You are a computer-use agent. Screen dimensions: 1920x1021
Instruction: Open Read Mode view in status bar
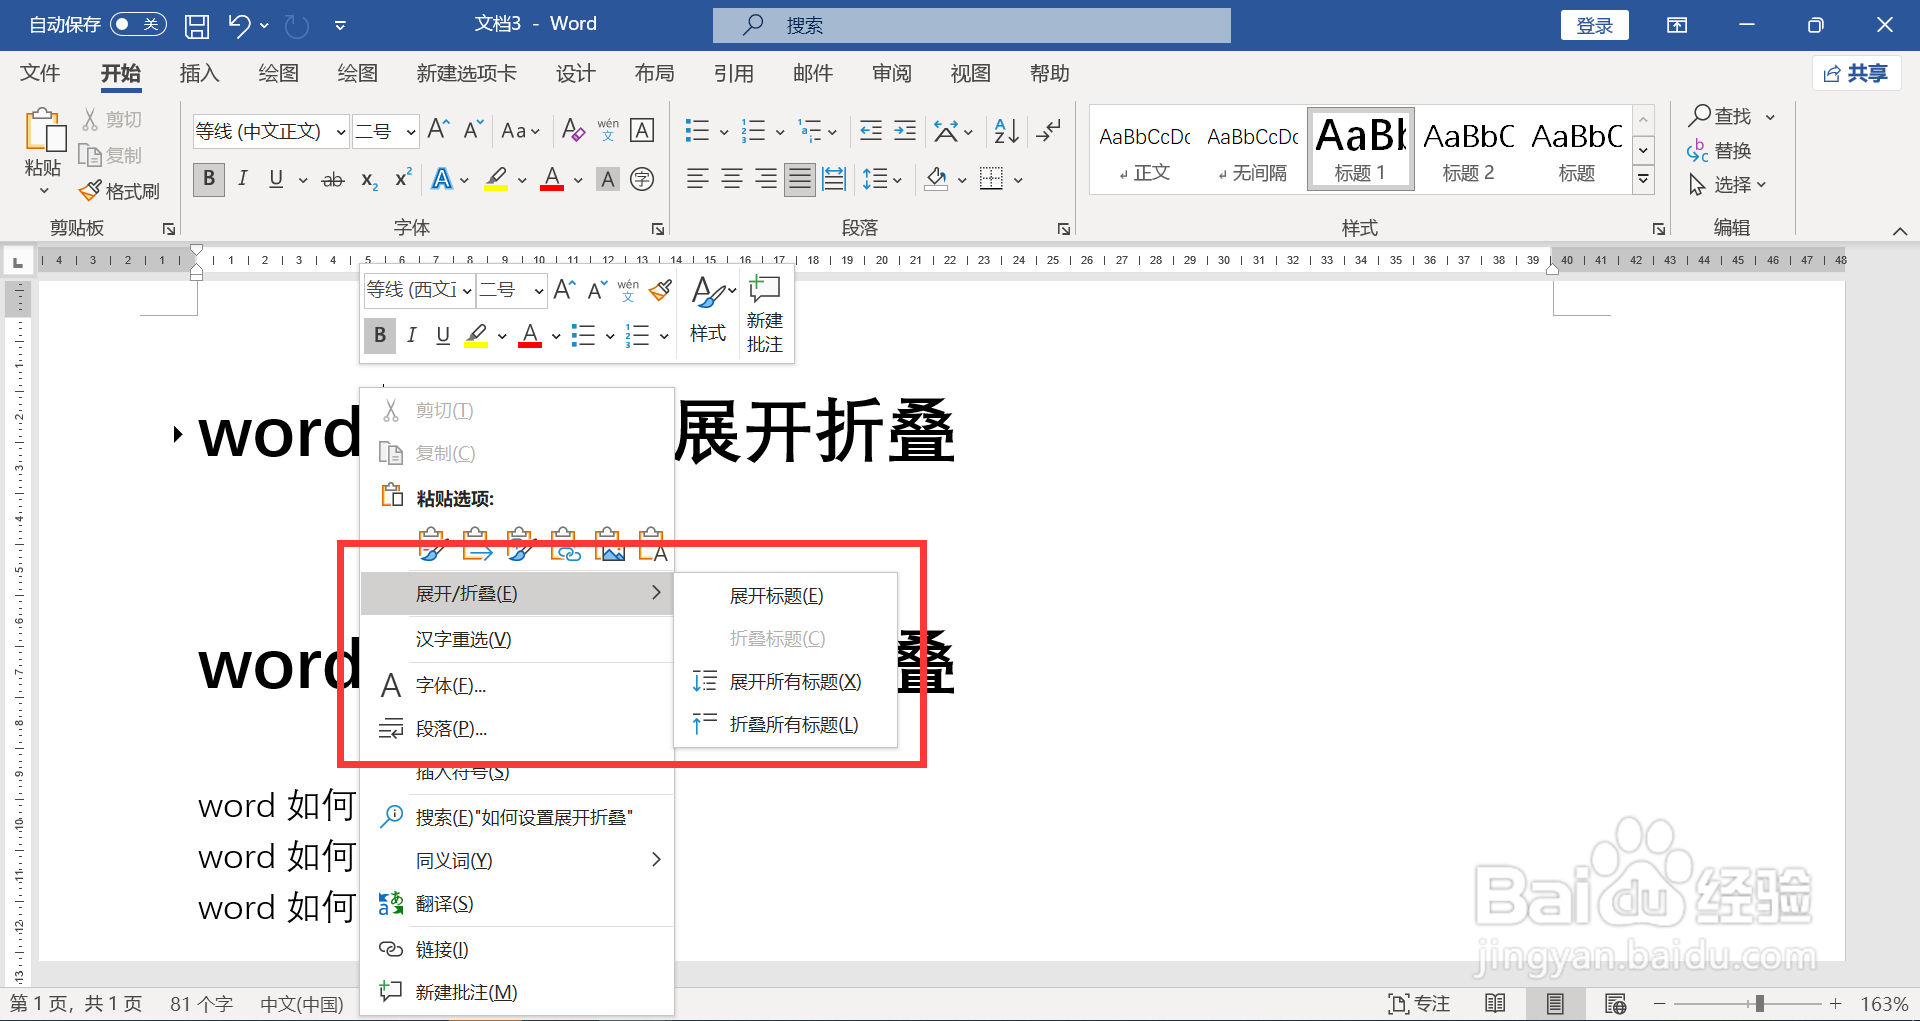(x=1495, y=1003)
